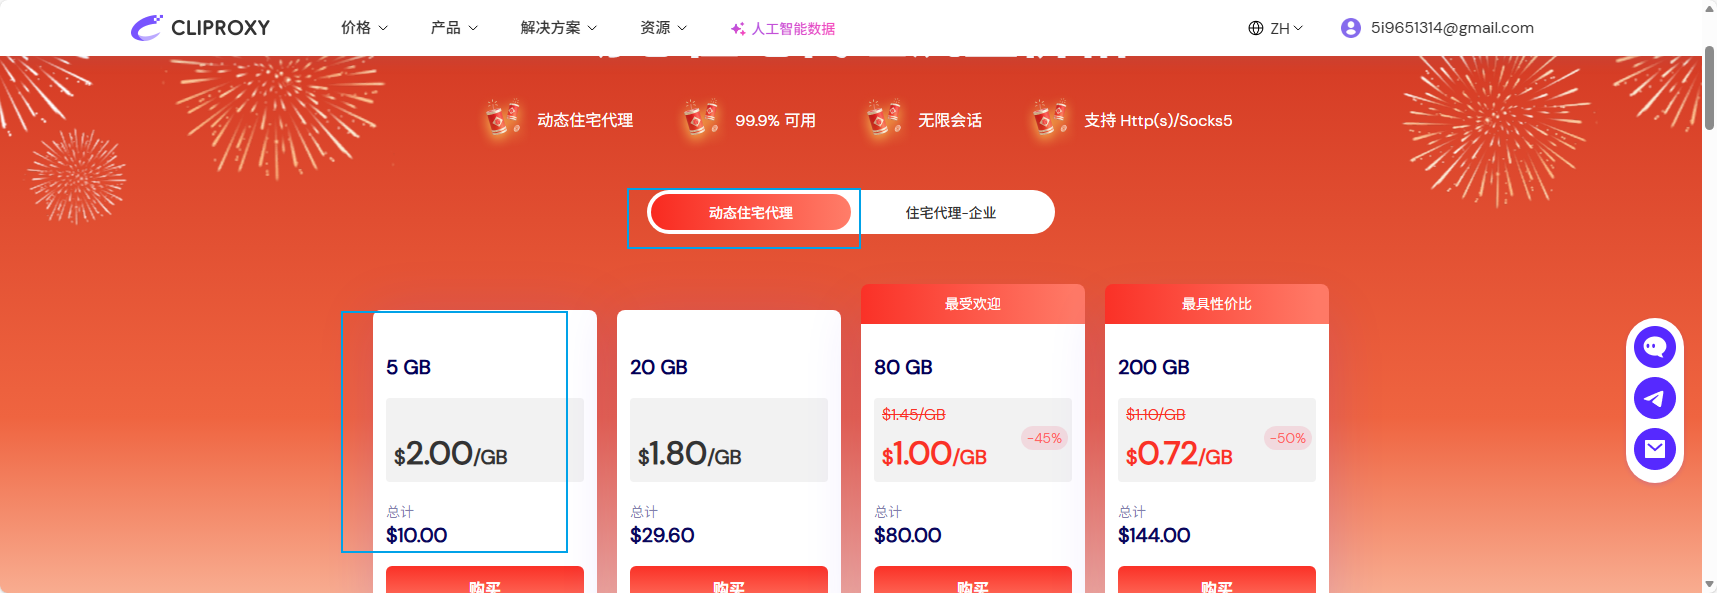Switch to 住宅代理-企业 plan toggle

click(951, 213)
